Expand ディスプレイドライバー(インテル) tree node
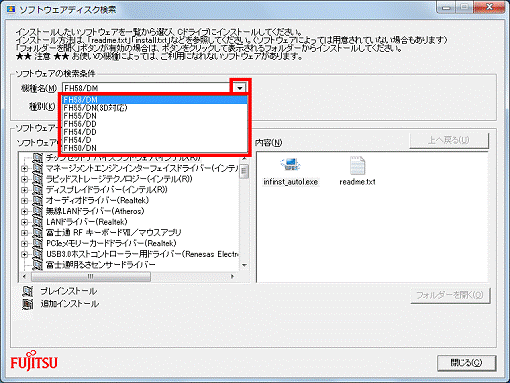The image size is (510, 383). (24, 190)
